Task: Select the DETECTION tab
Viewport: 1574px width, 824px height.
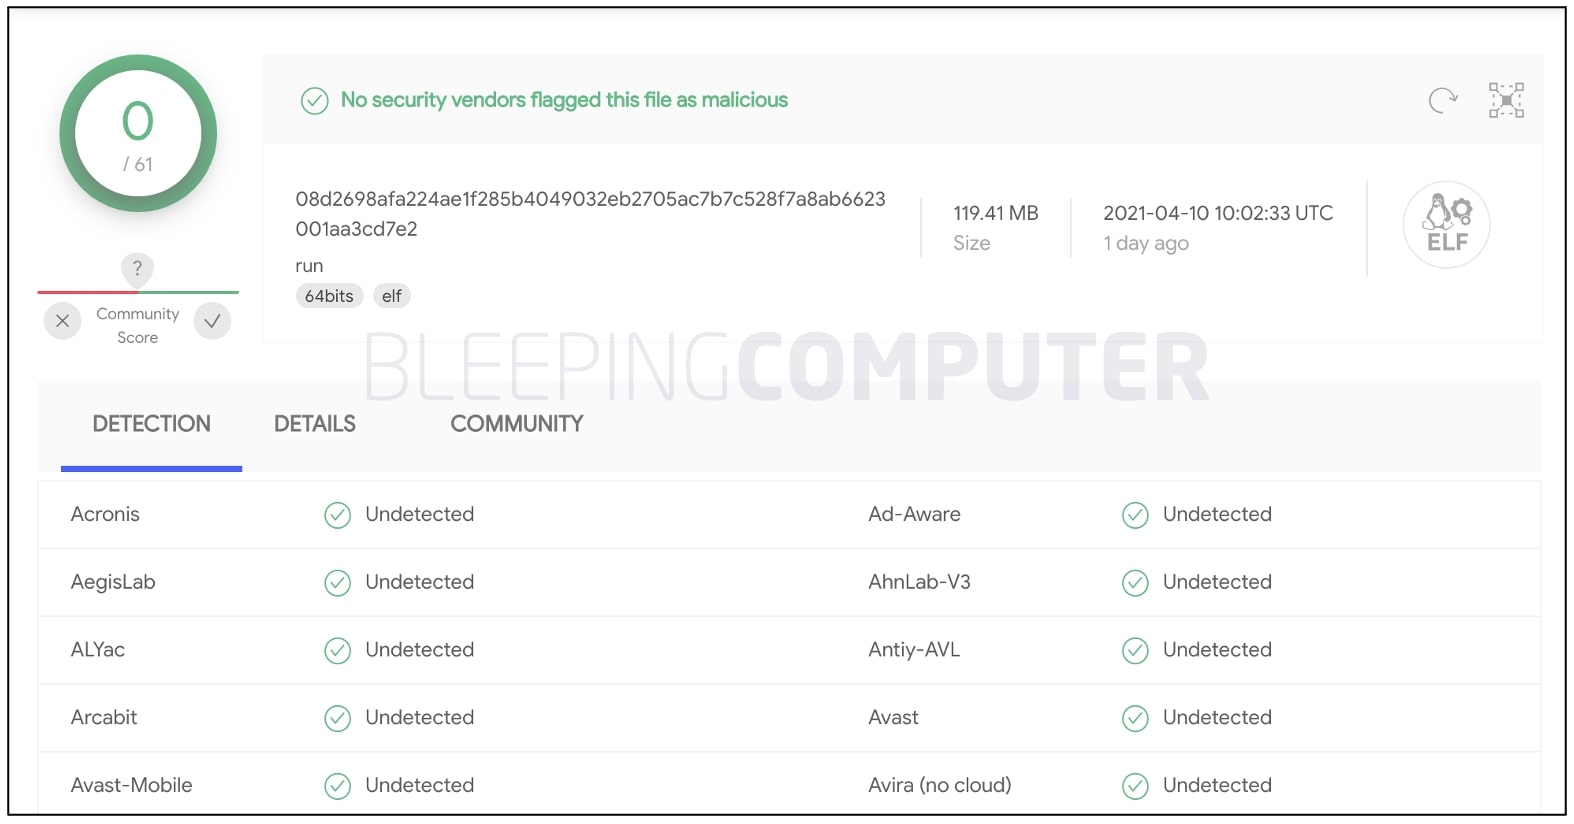Action: point(151,424)
